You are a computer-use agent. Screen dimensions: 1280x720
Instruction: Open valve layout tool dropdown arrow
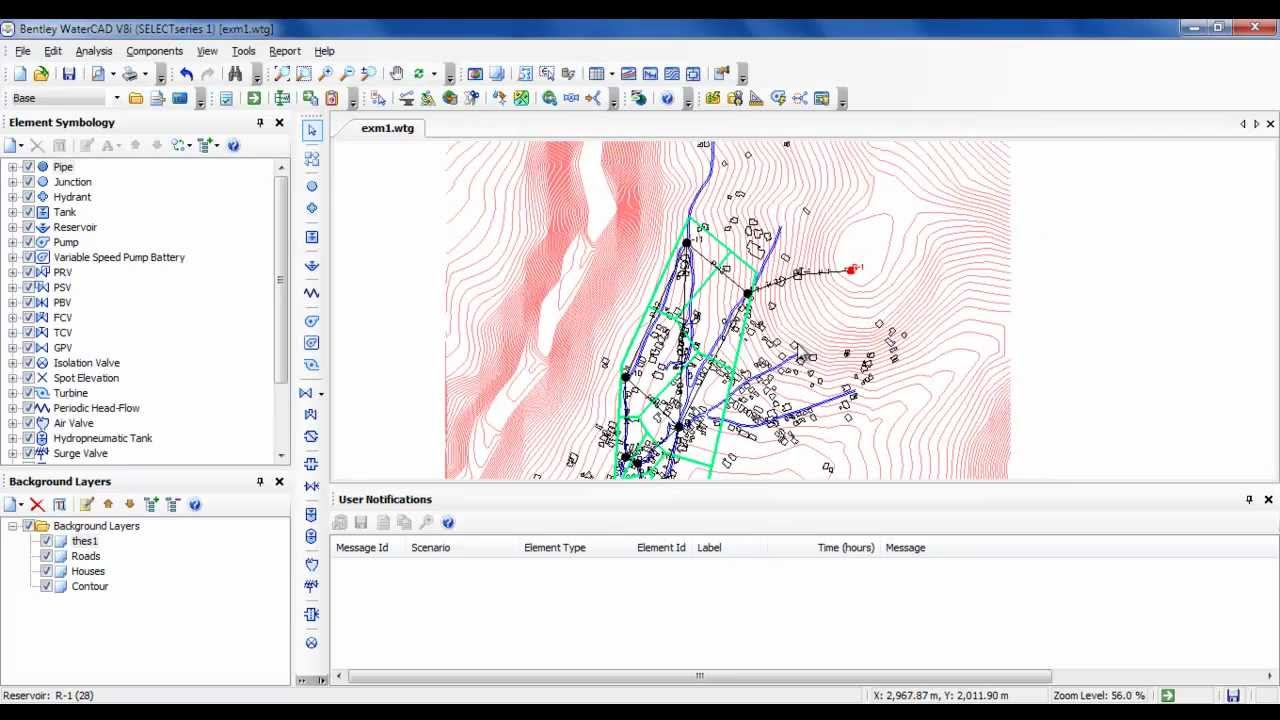321,393
